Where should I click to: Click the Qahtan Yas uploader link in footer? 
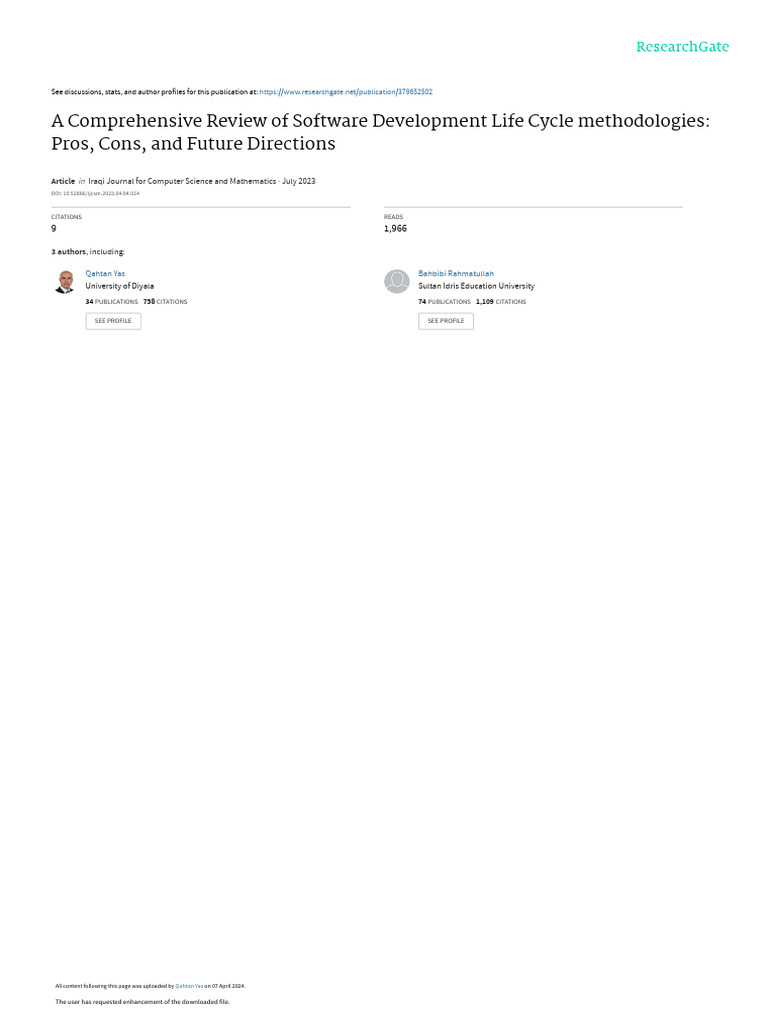coord(189,986)
